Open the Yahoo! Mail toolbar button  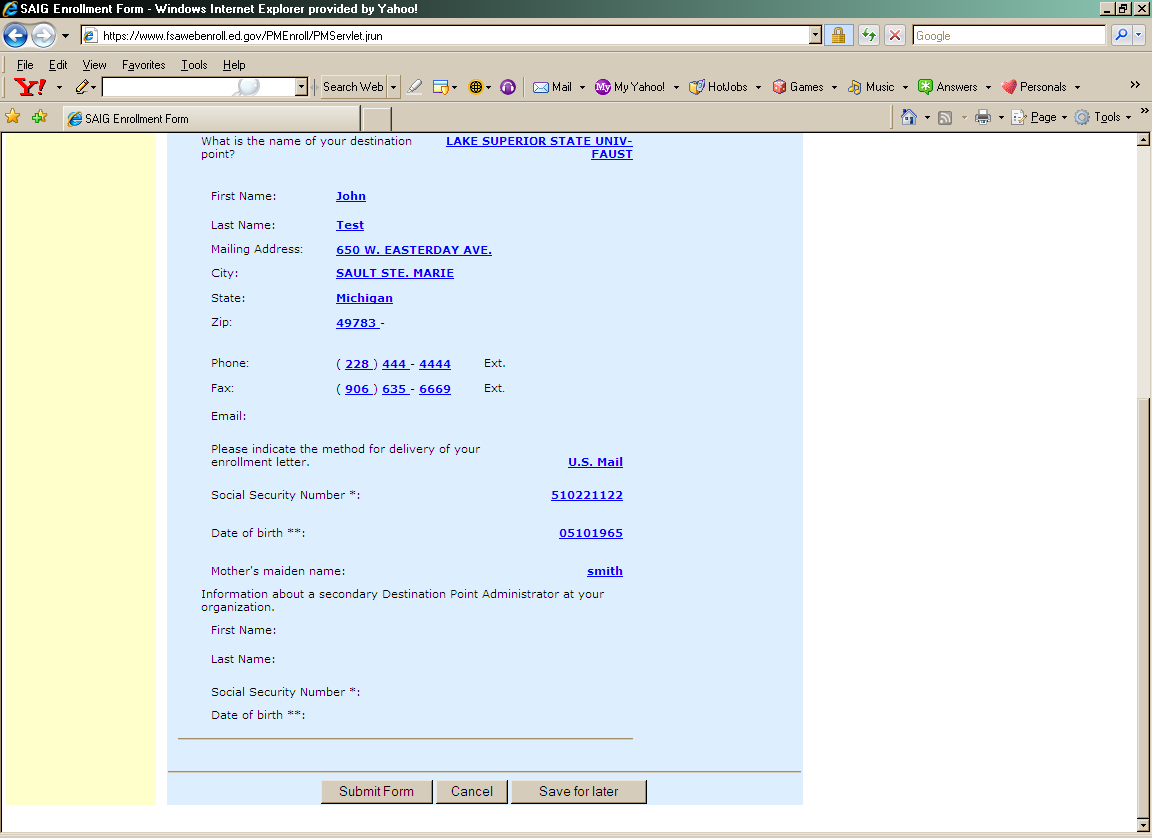coord(553,87)
